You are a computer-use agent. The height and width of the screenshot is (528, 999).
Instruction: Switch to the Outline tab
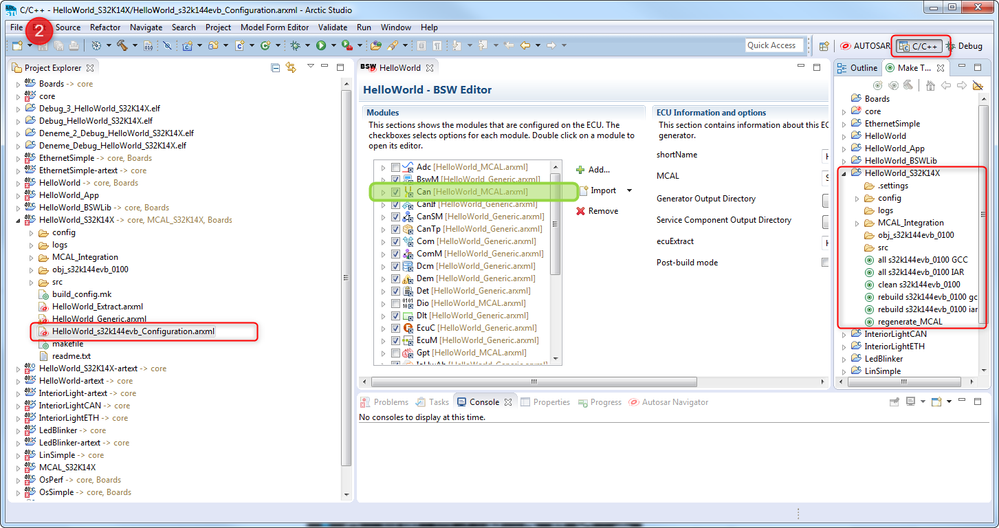[858, 68]
